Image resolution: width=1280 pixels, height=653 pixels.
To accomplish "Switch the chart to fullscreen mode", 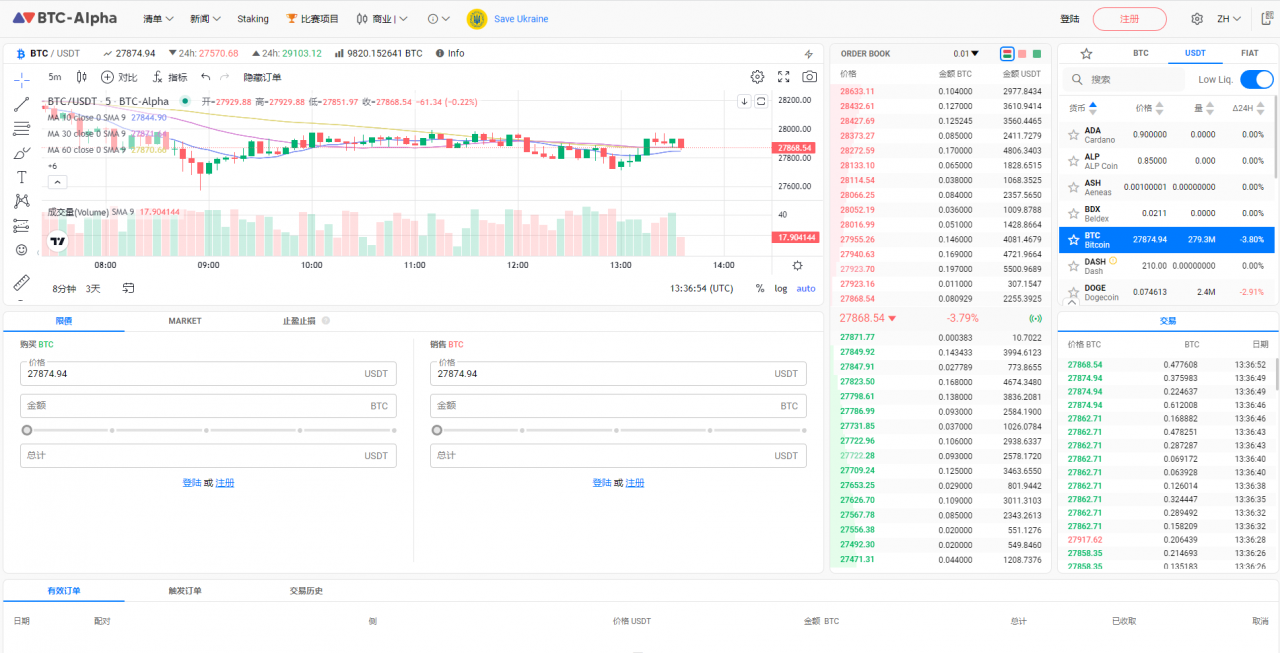I will point(784,77).
